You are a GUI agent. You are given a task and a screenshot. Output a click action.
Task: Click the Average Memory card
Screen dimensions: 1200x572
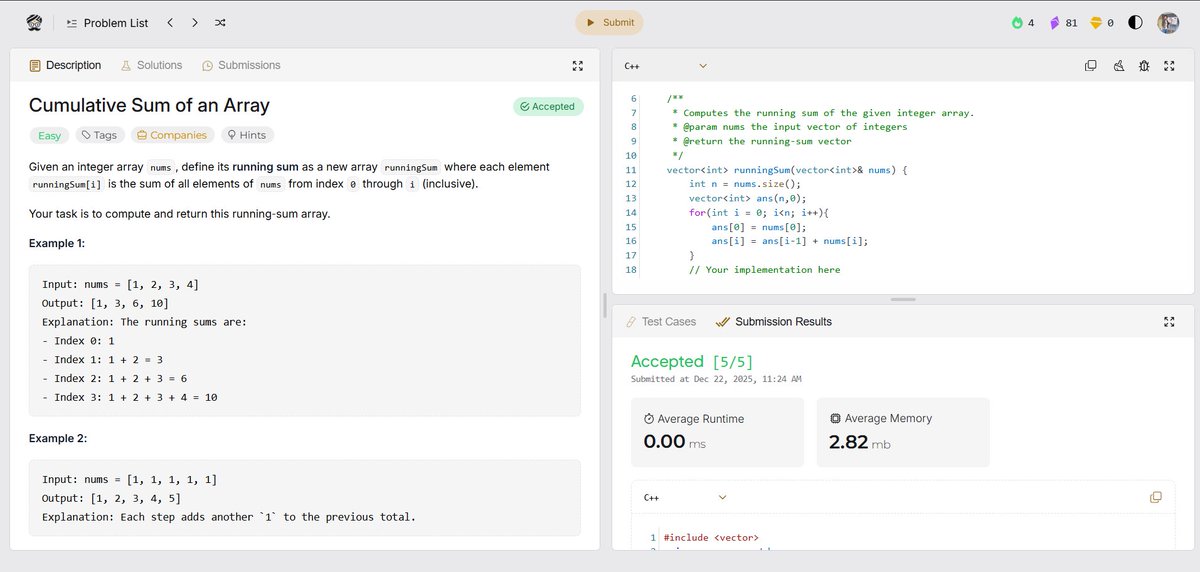pyautogui.click(x=903, y=432)
